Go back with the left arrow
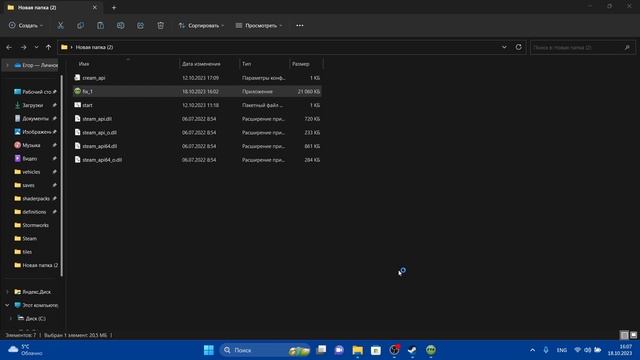Screen dimensions: 640x360 [x=9, y=47]
